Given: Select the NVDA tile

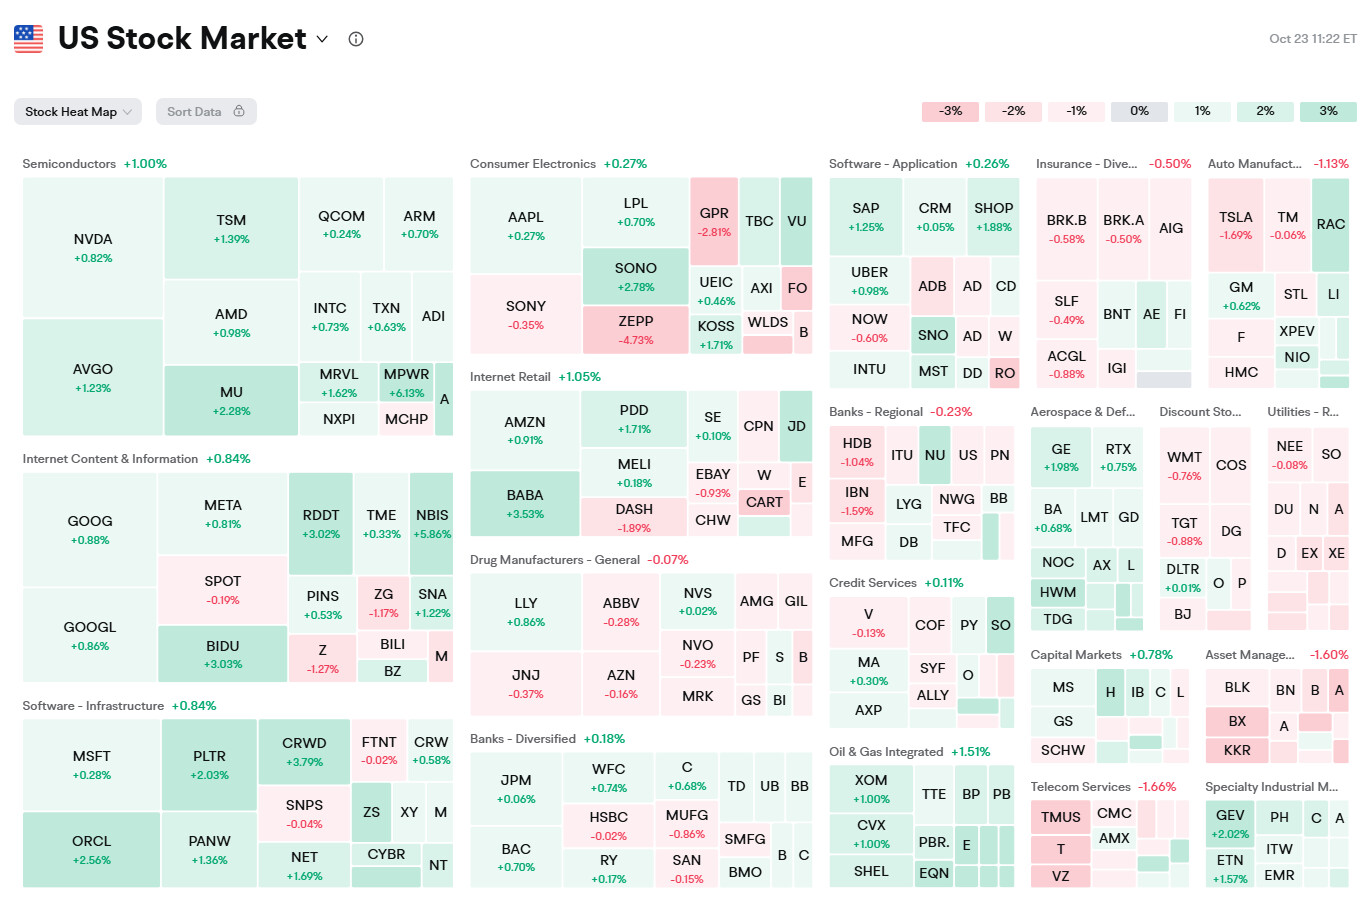Looking at the screenshot, I should click(93, 248).
